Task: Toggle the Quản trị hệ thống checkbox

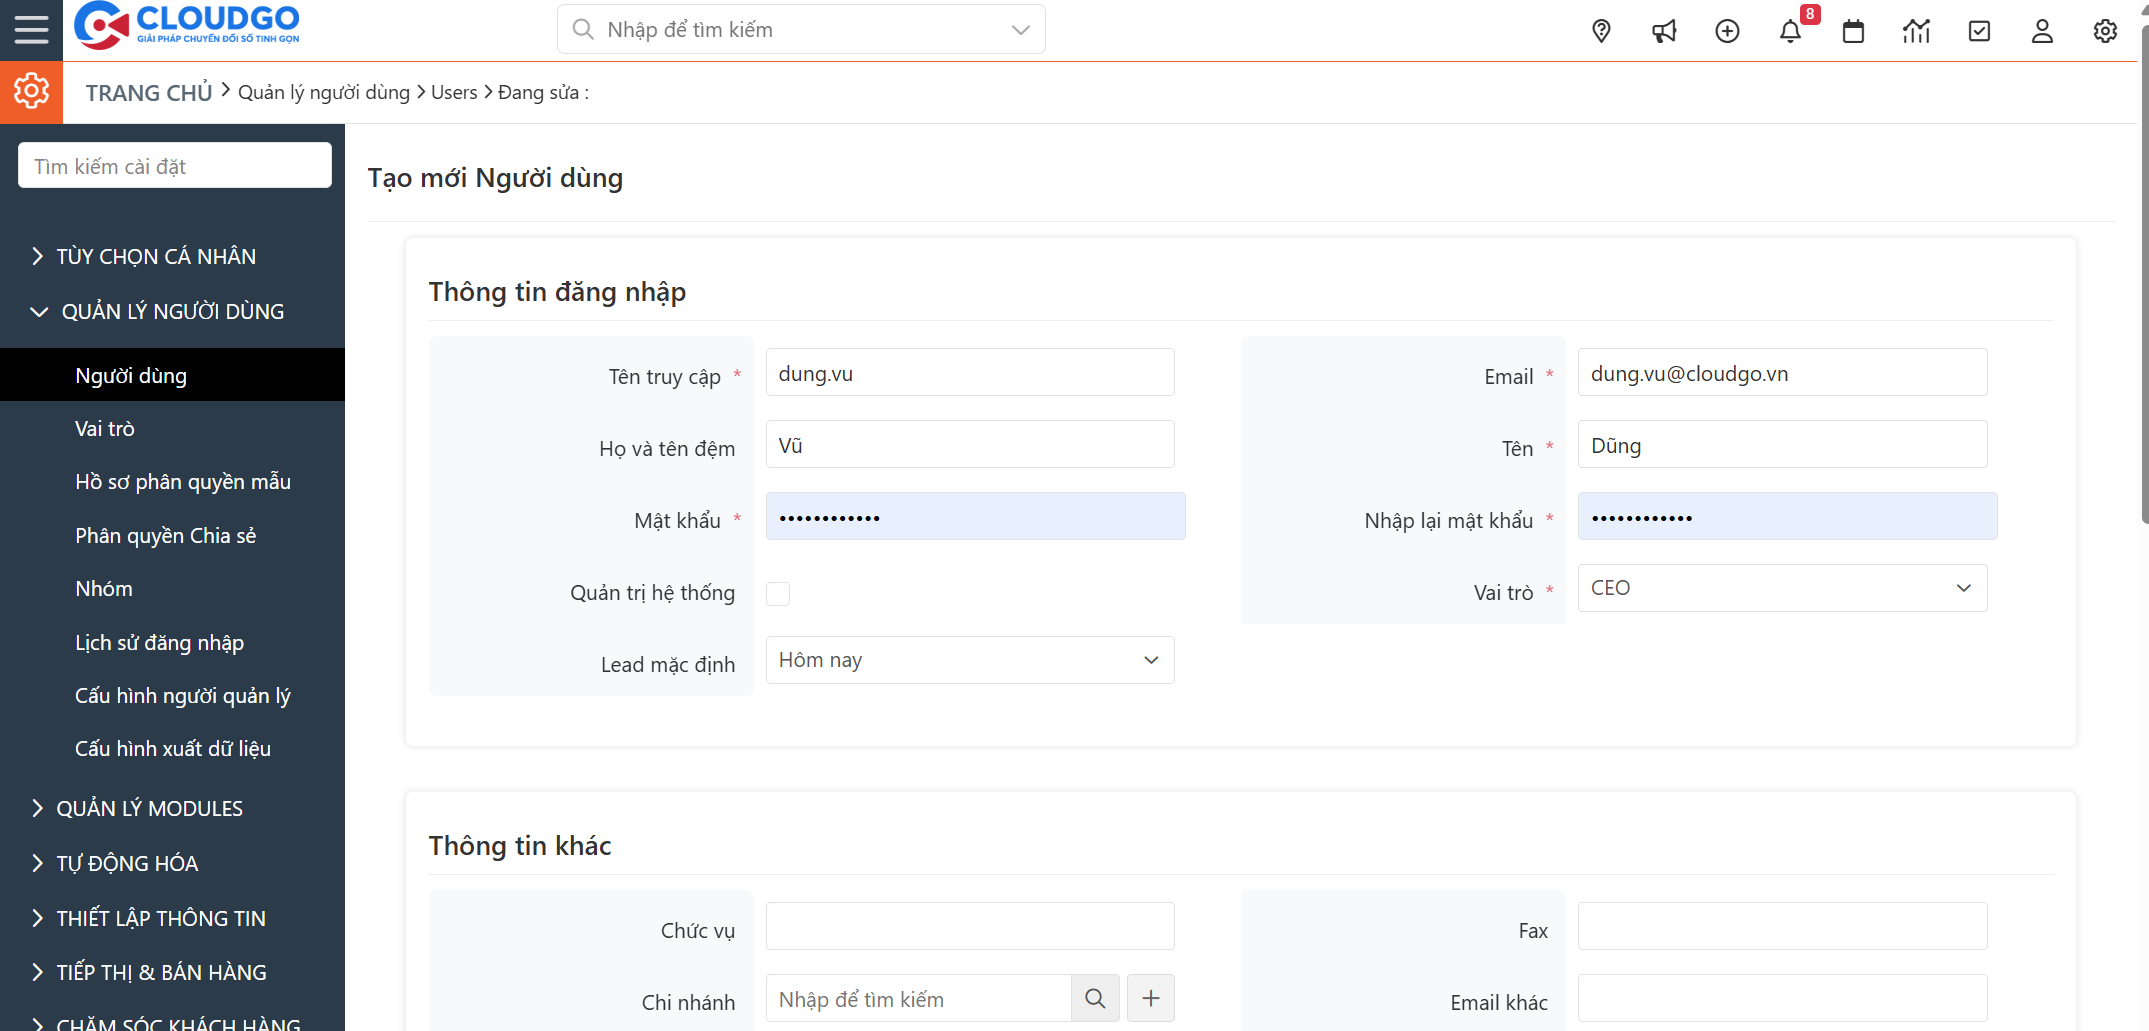Action: point(778,594)
